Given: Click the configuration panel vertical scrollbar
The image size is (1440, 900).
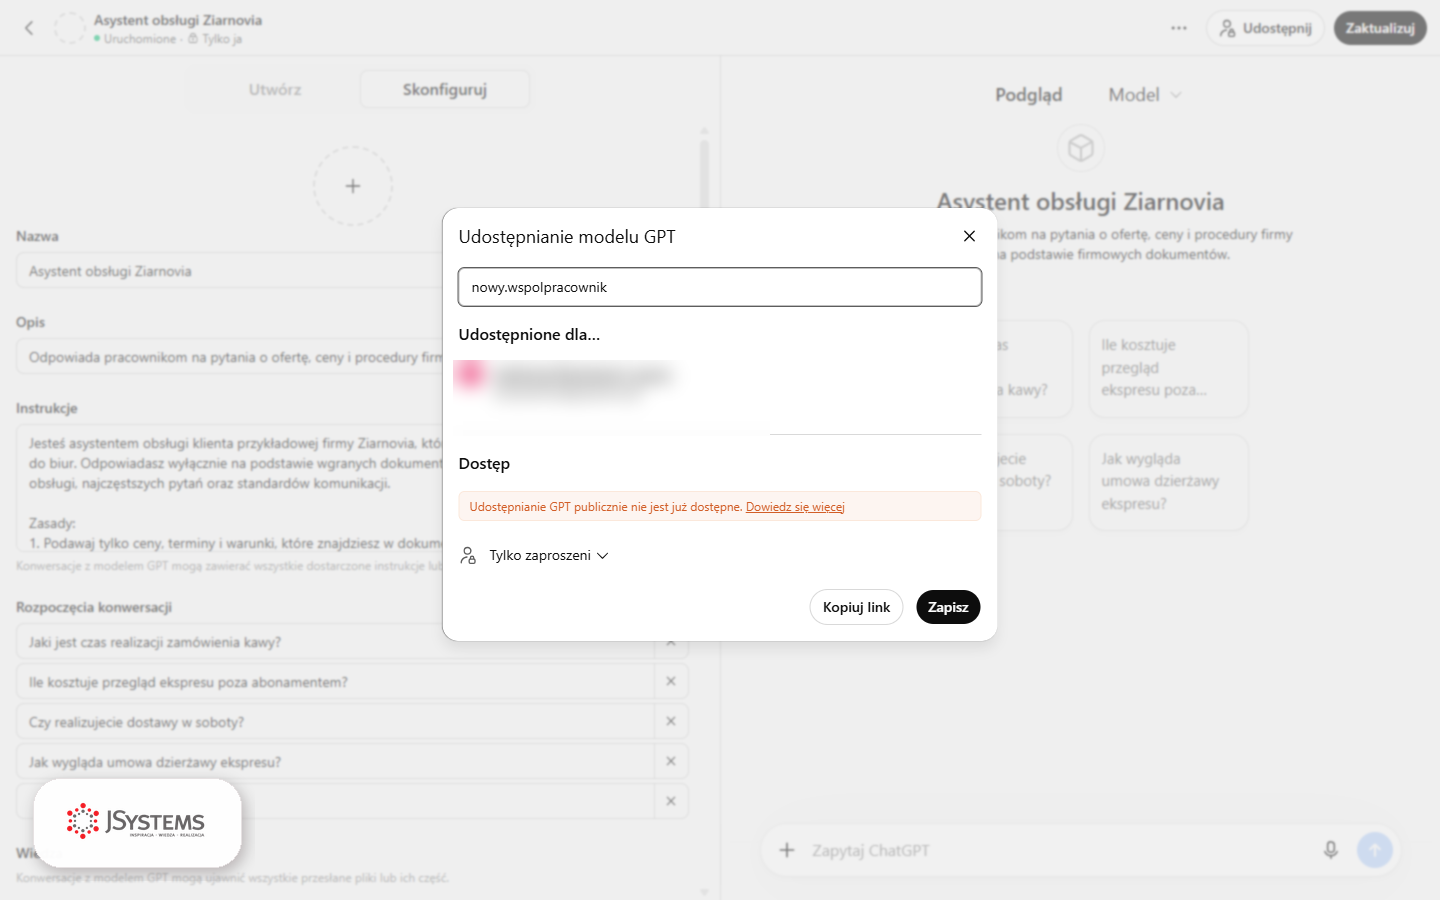Looking at the screenshot, I should click(x=704, y=172).
